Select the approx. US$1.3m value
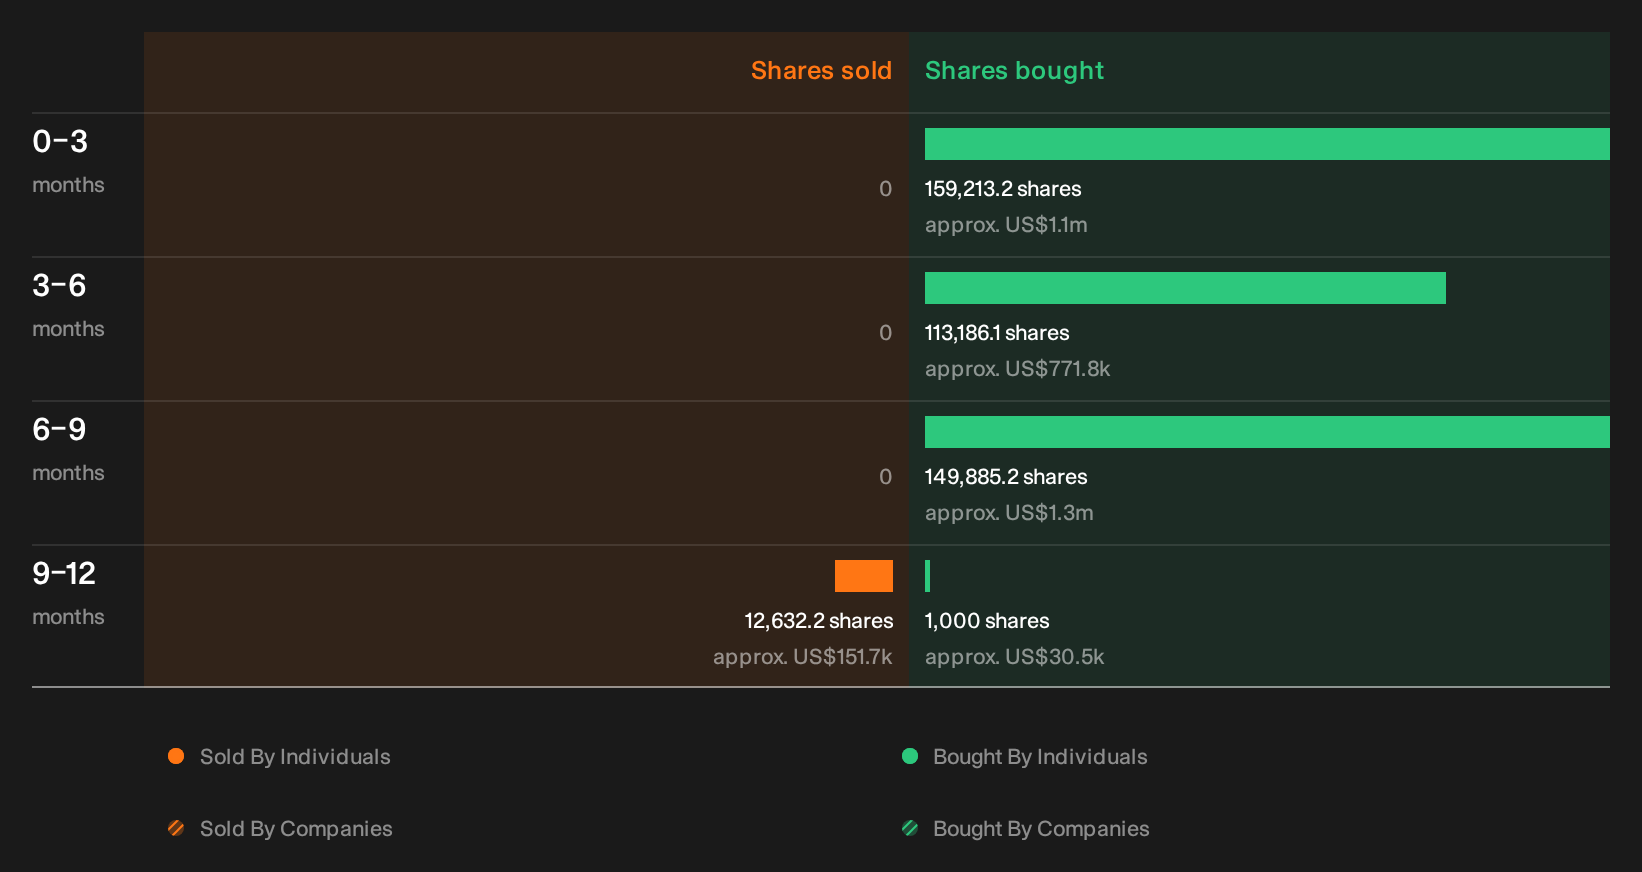The width and height of the screenshot is (1642, 872). 1009,513
